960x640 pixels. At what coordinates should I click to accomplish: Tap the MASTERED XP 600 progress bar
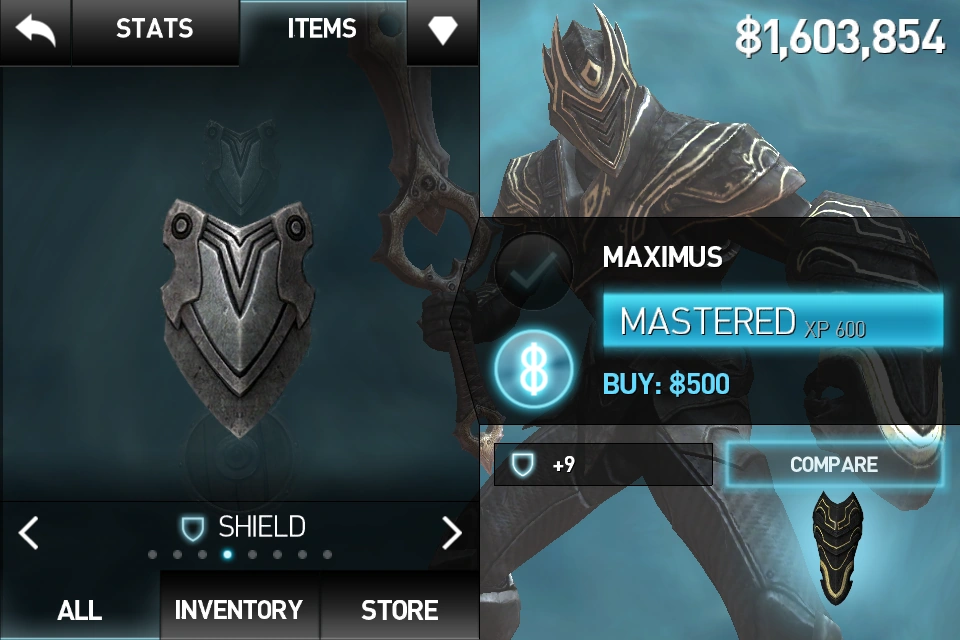click(x=773, y=321)
